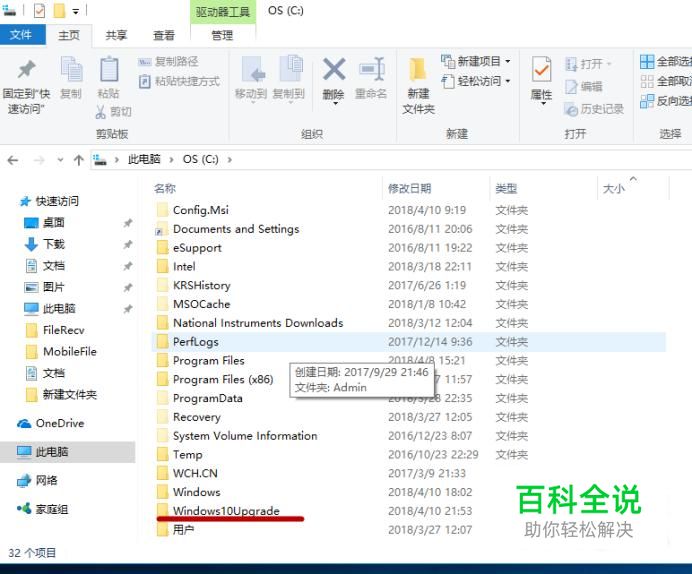The width and height of the screenshot is (692, 574).
Task: Click Copy path (复制路径)
Action: click(168, 61)
